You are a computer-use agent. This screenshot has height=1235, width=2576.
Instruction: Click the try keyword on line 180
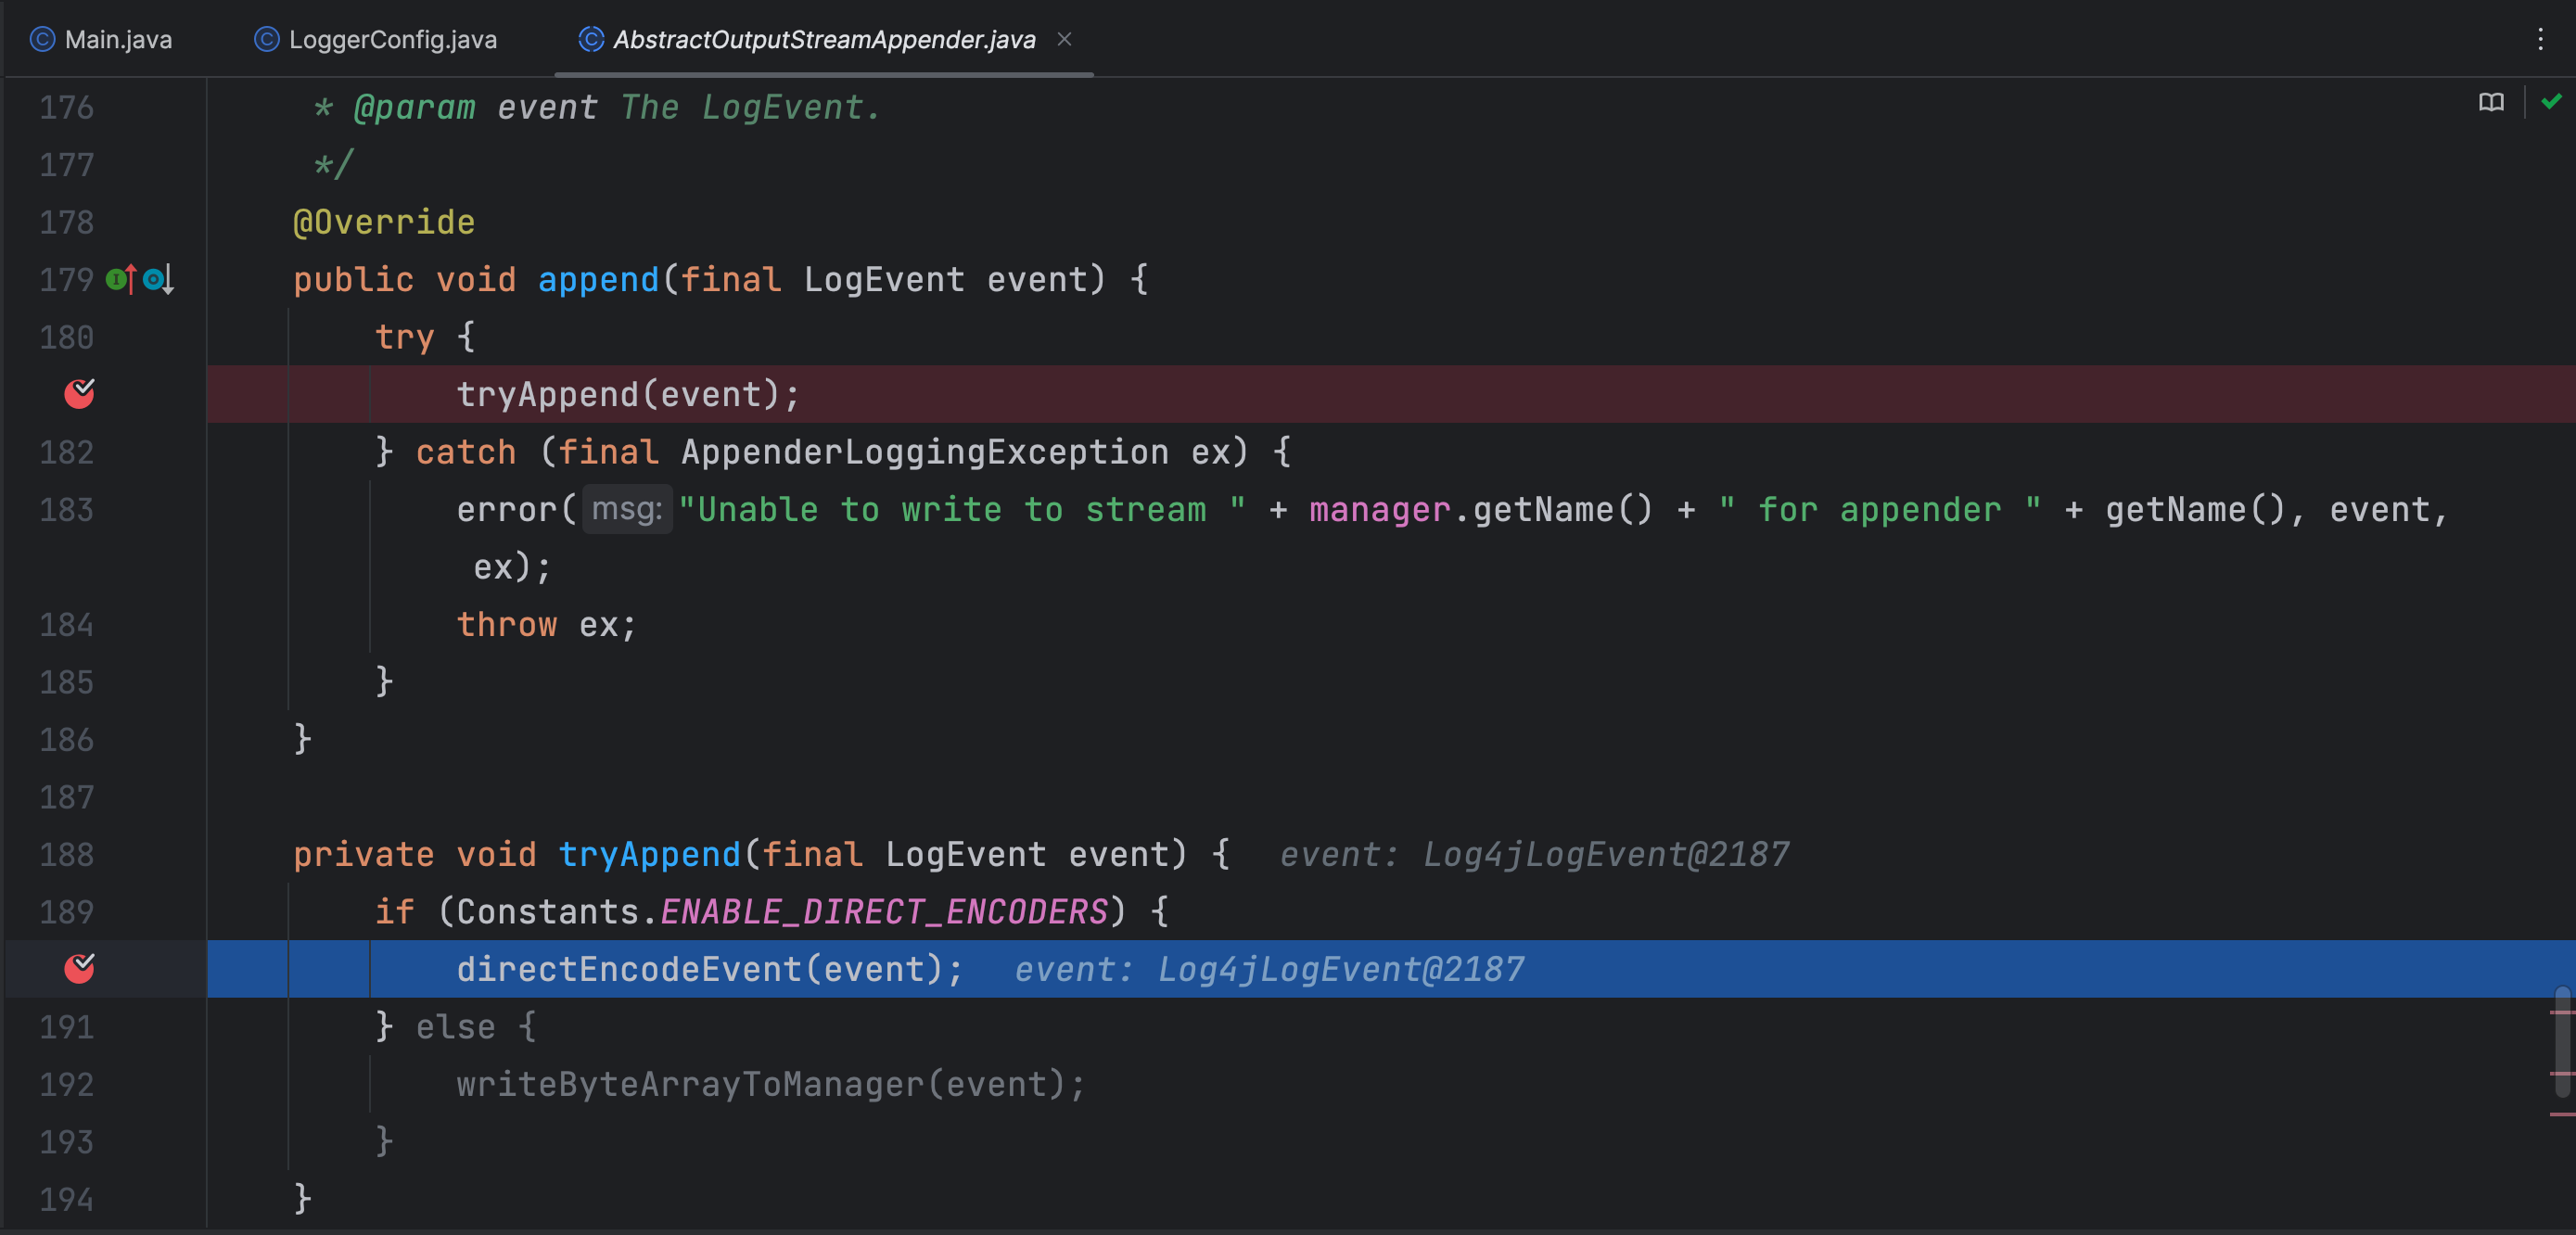tap(405, 337)
